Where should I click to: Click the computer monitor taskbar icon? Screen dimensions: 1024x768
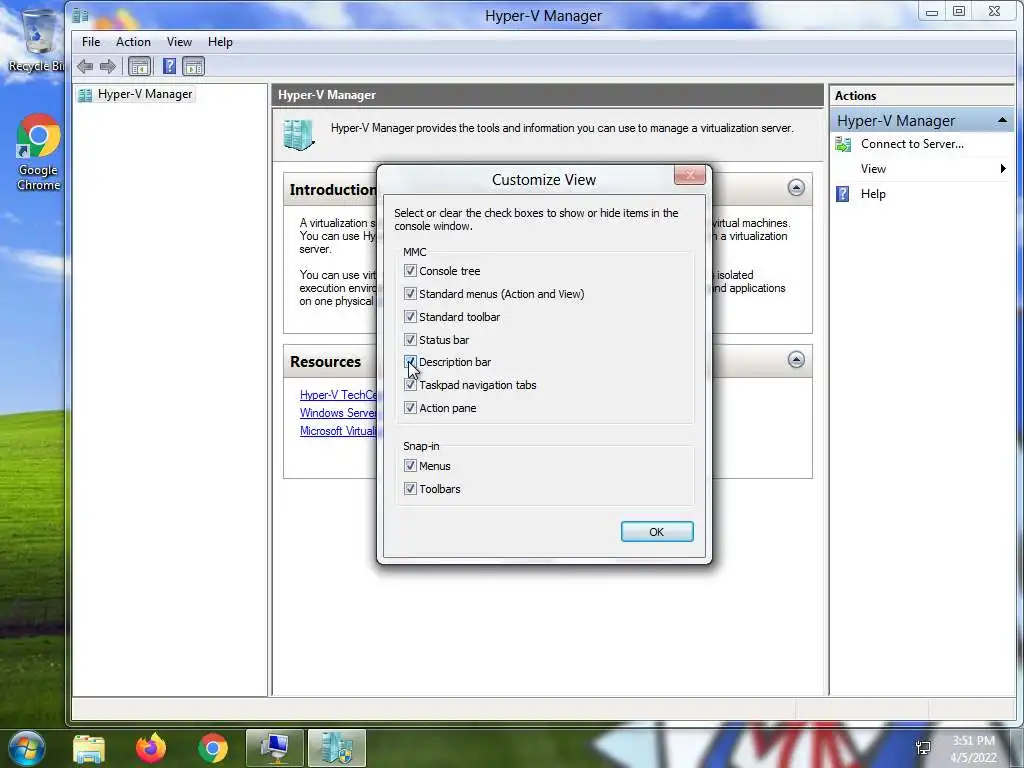[275, 748]
